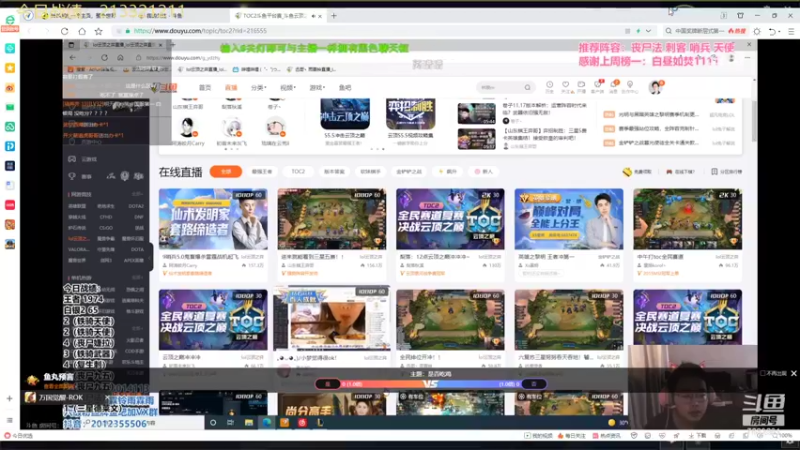The width and height of the screenshot is (800, 450).
Task: Open the Douyu messages icon with badge
Action: click(x=614, y=85)
